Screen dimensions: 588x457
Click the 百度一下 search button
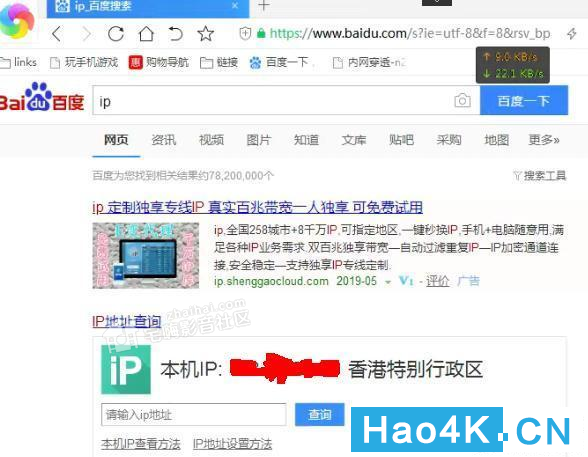coord(524,100)
